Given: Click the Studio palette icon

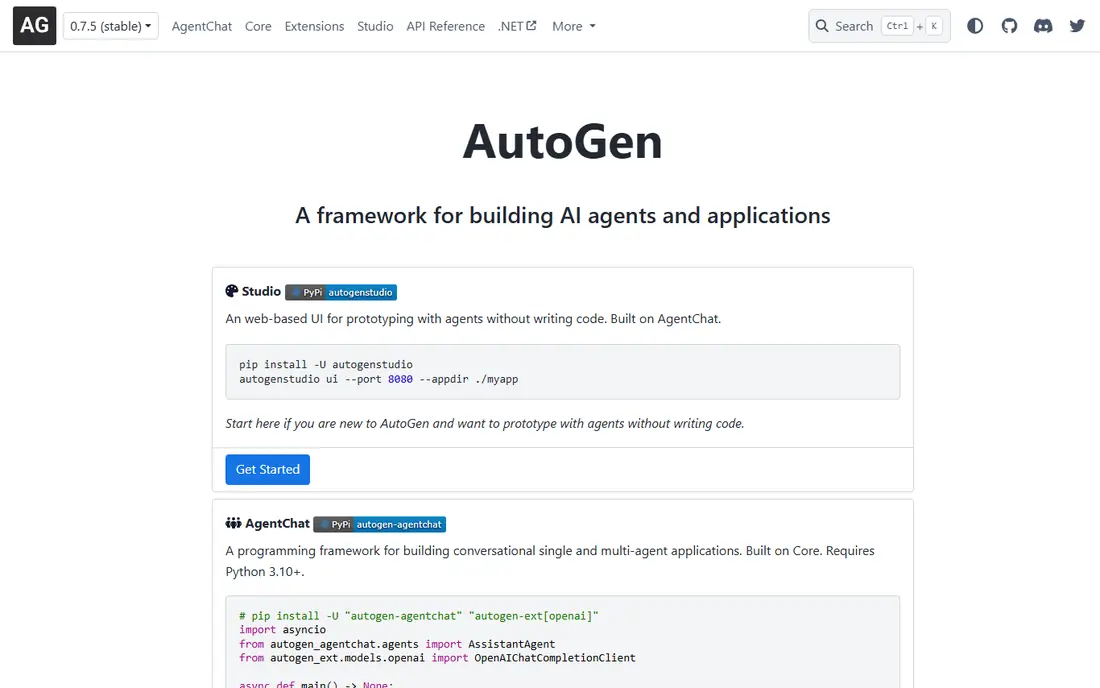Looking at the screenshot, I should [x=232, y=291].
